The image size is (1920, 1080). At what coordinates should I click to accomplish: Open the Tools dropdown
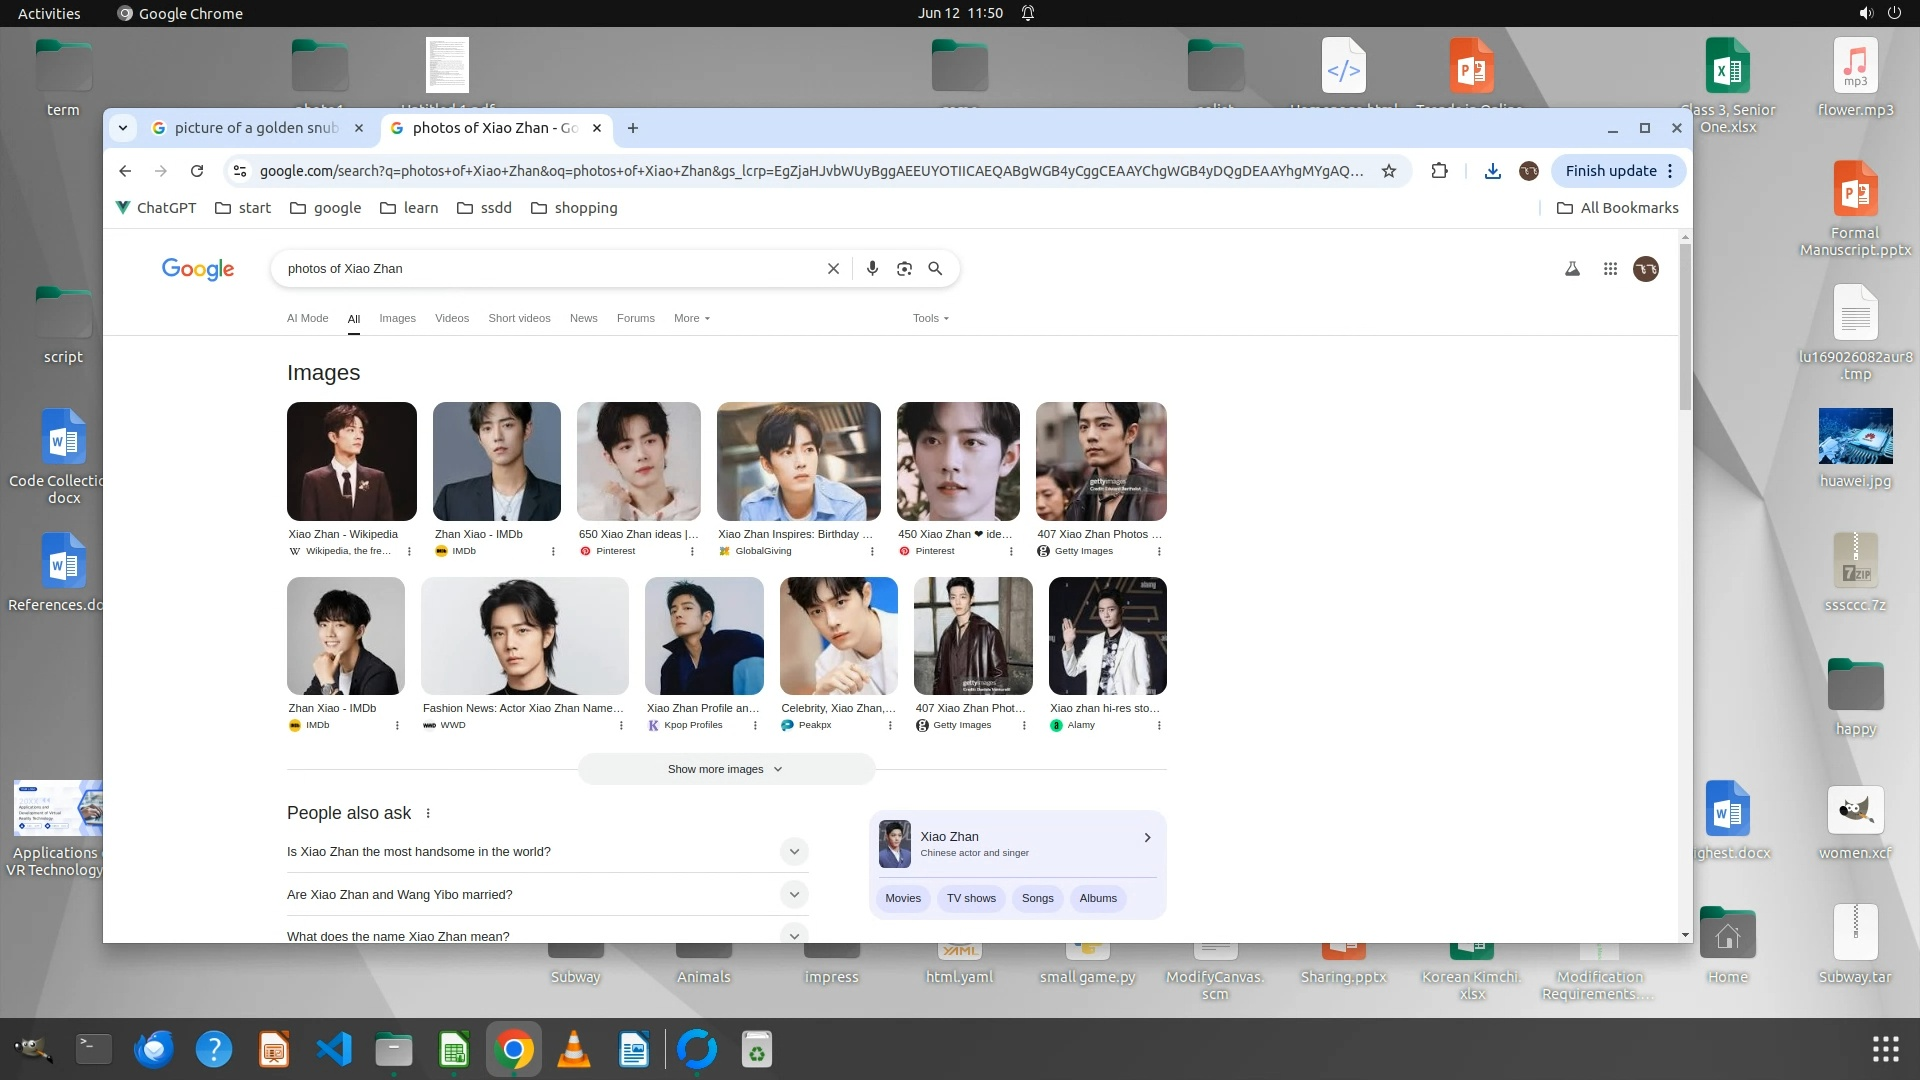[930, 318]
